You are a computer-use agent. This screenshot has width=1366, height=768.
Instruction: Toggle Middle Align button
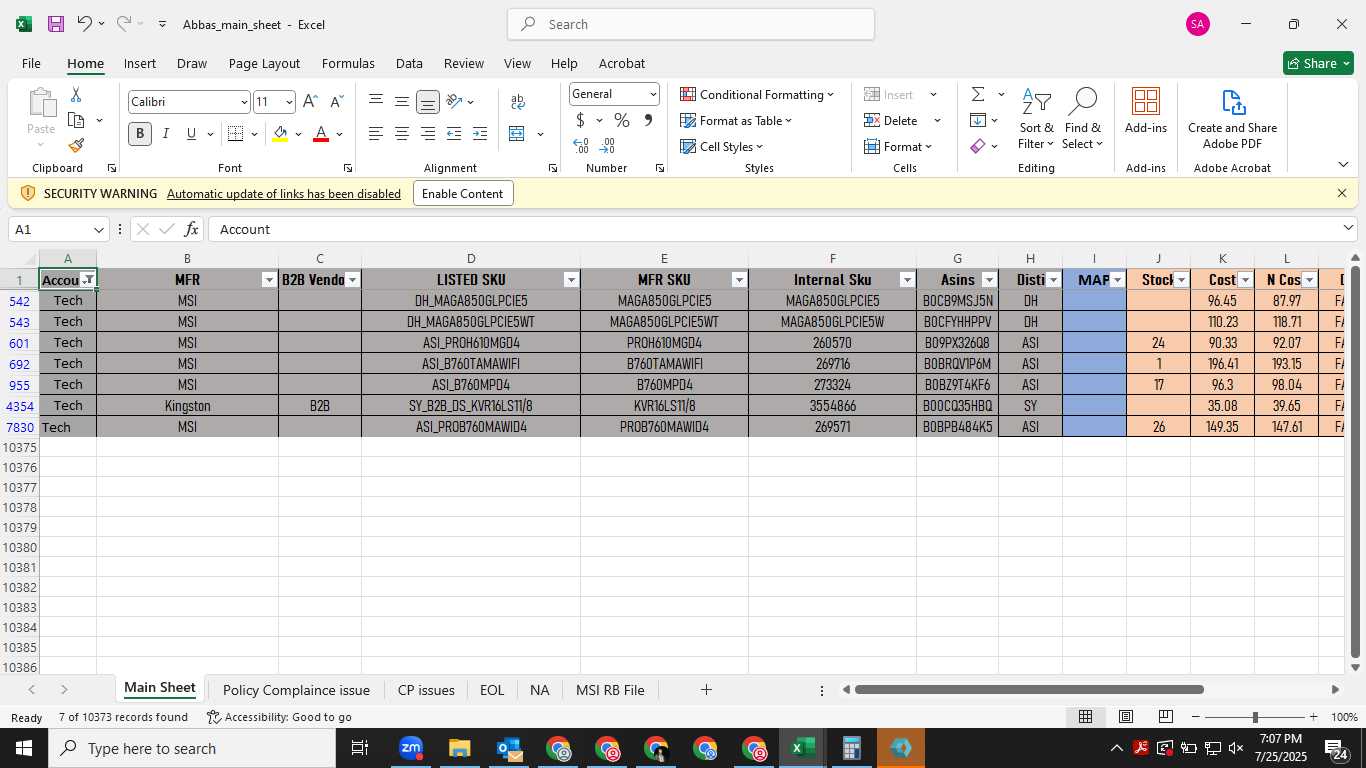coord(402,101)
